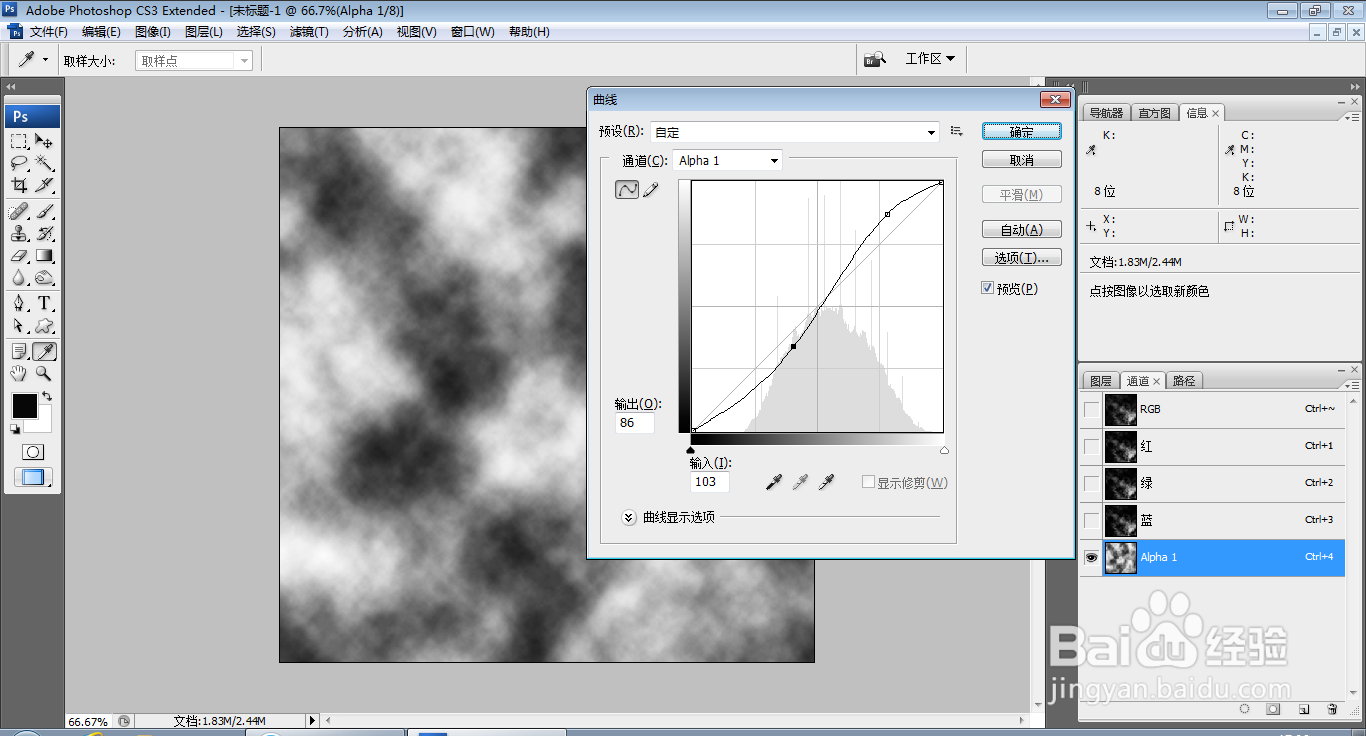Choose the pencil draw-curve mode

[651, 189]
